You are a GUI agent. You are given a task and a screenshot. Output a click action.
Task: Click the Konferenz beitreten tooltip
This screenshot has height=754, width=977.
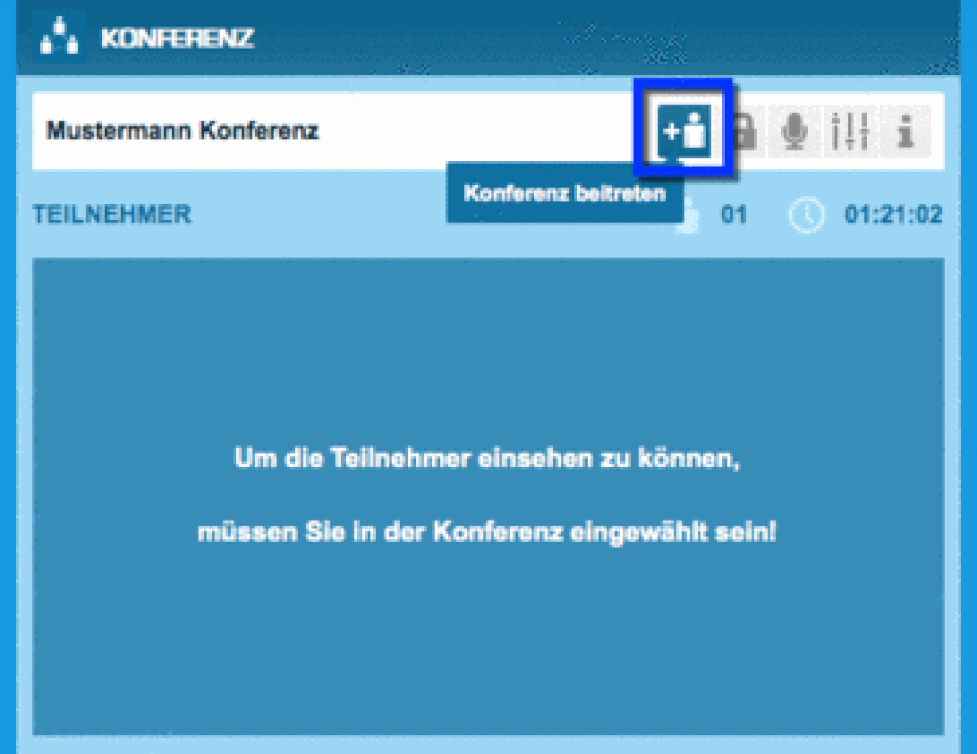click(565, 193)
